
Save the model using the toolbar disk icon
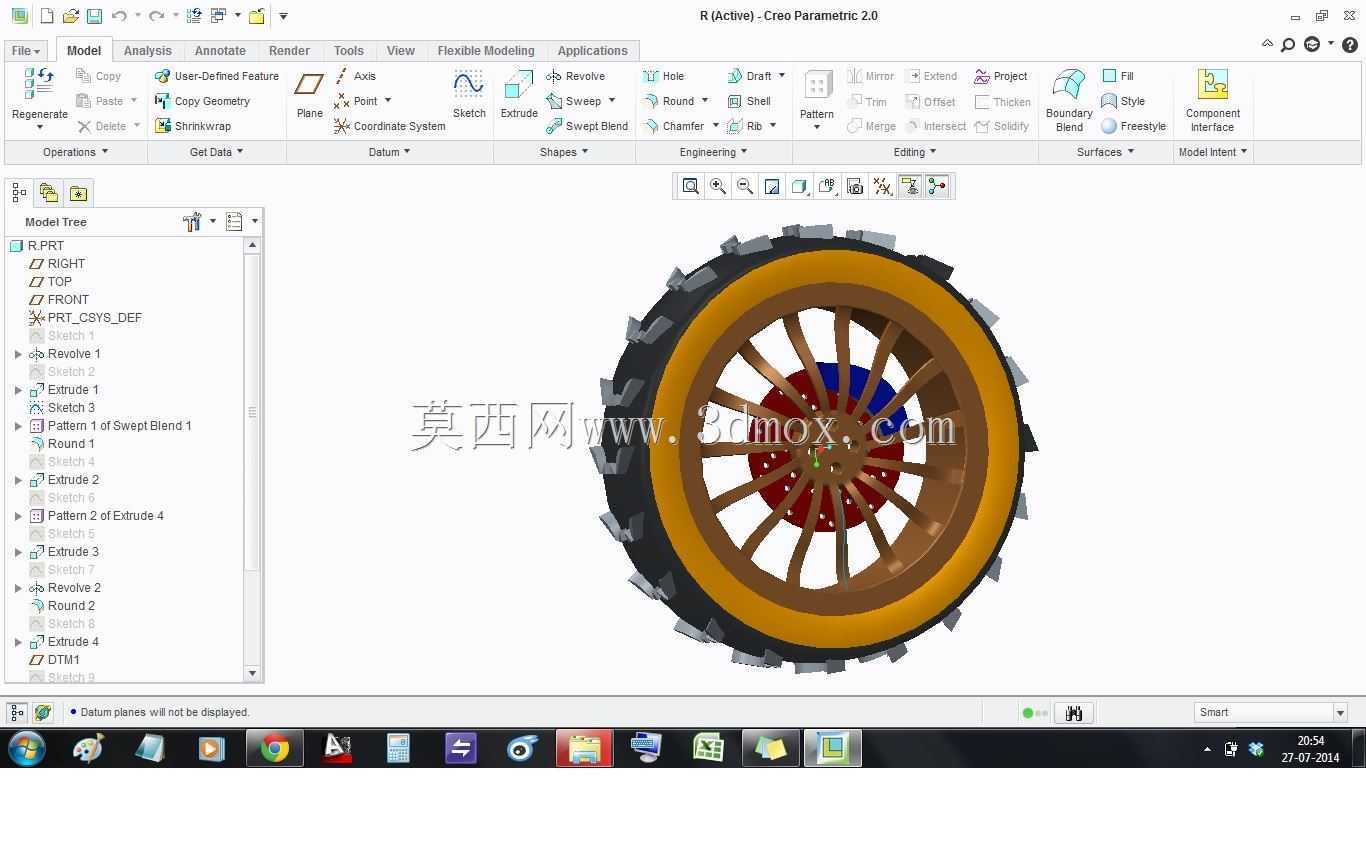(x=94, y=16)
